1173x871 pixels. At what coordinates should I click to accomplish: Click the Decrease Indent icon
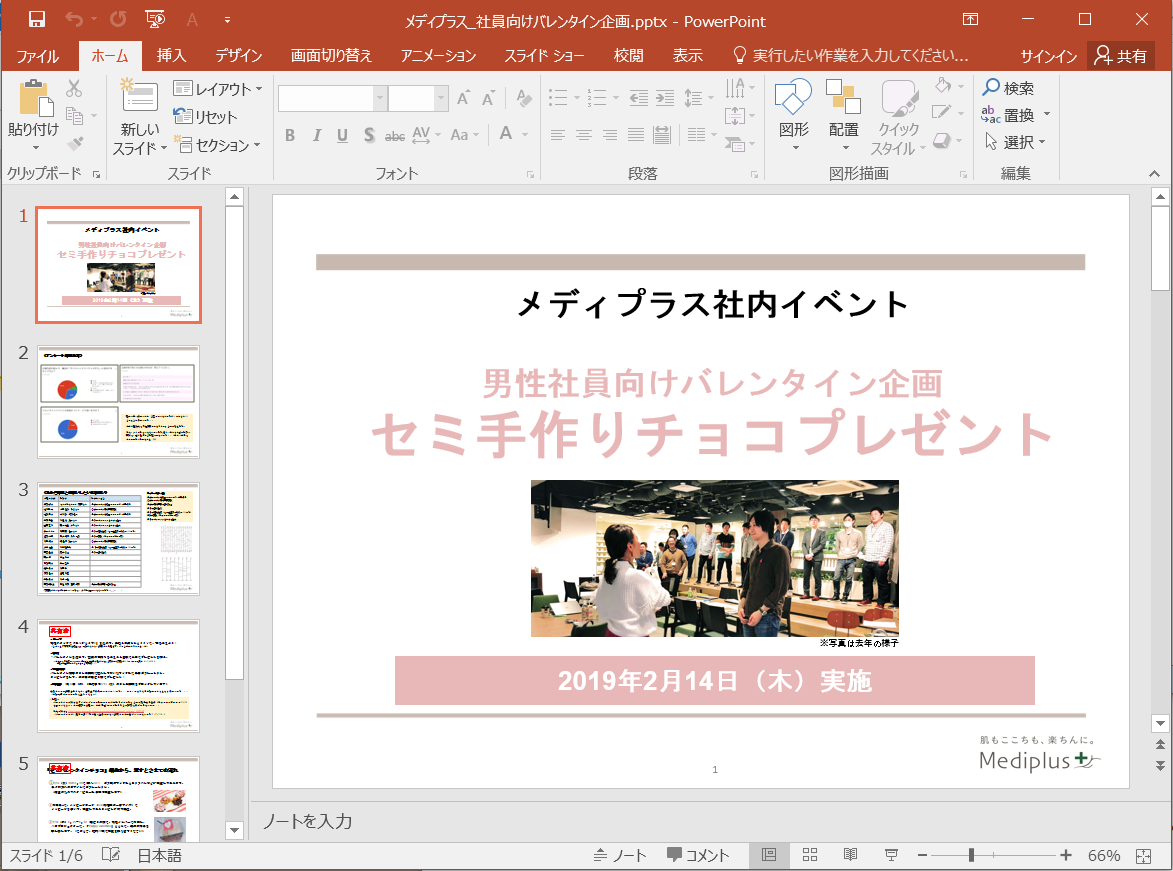(x=638, y=97)
